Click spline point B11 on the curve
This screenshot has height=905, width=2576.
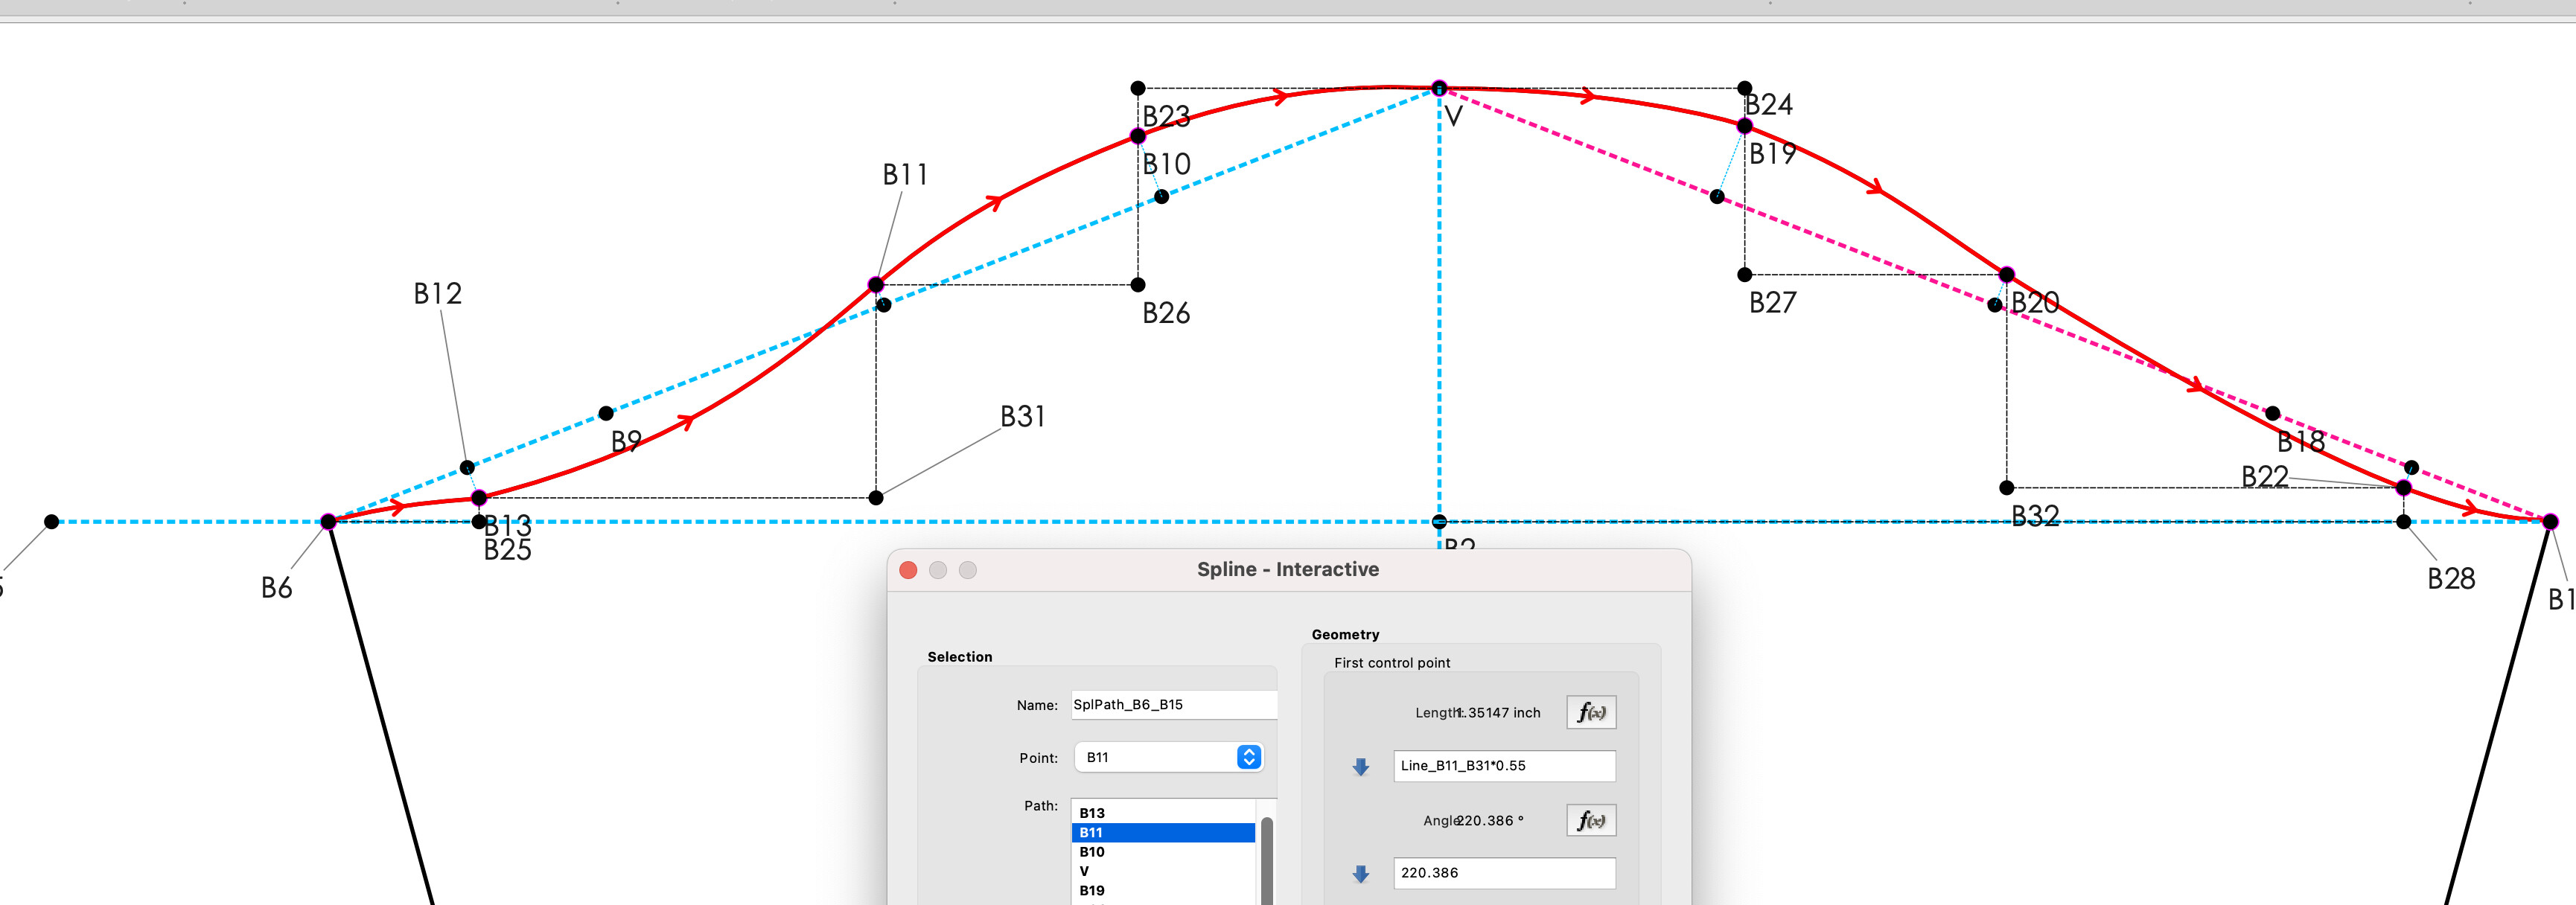click(x=876, y=284)
